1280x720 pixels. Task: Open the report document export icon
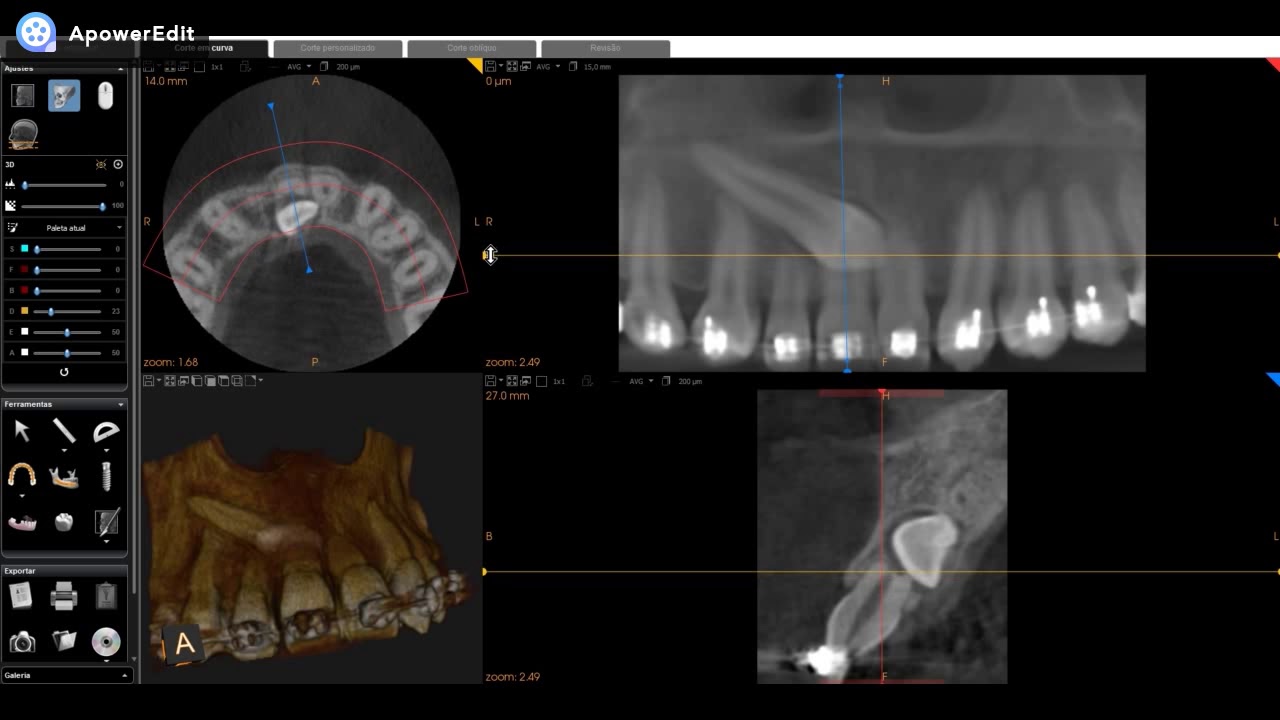click(21, 596)
